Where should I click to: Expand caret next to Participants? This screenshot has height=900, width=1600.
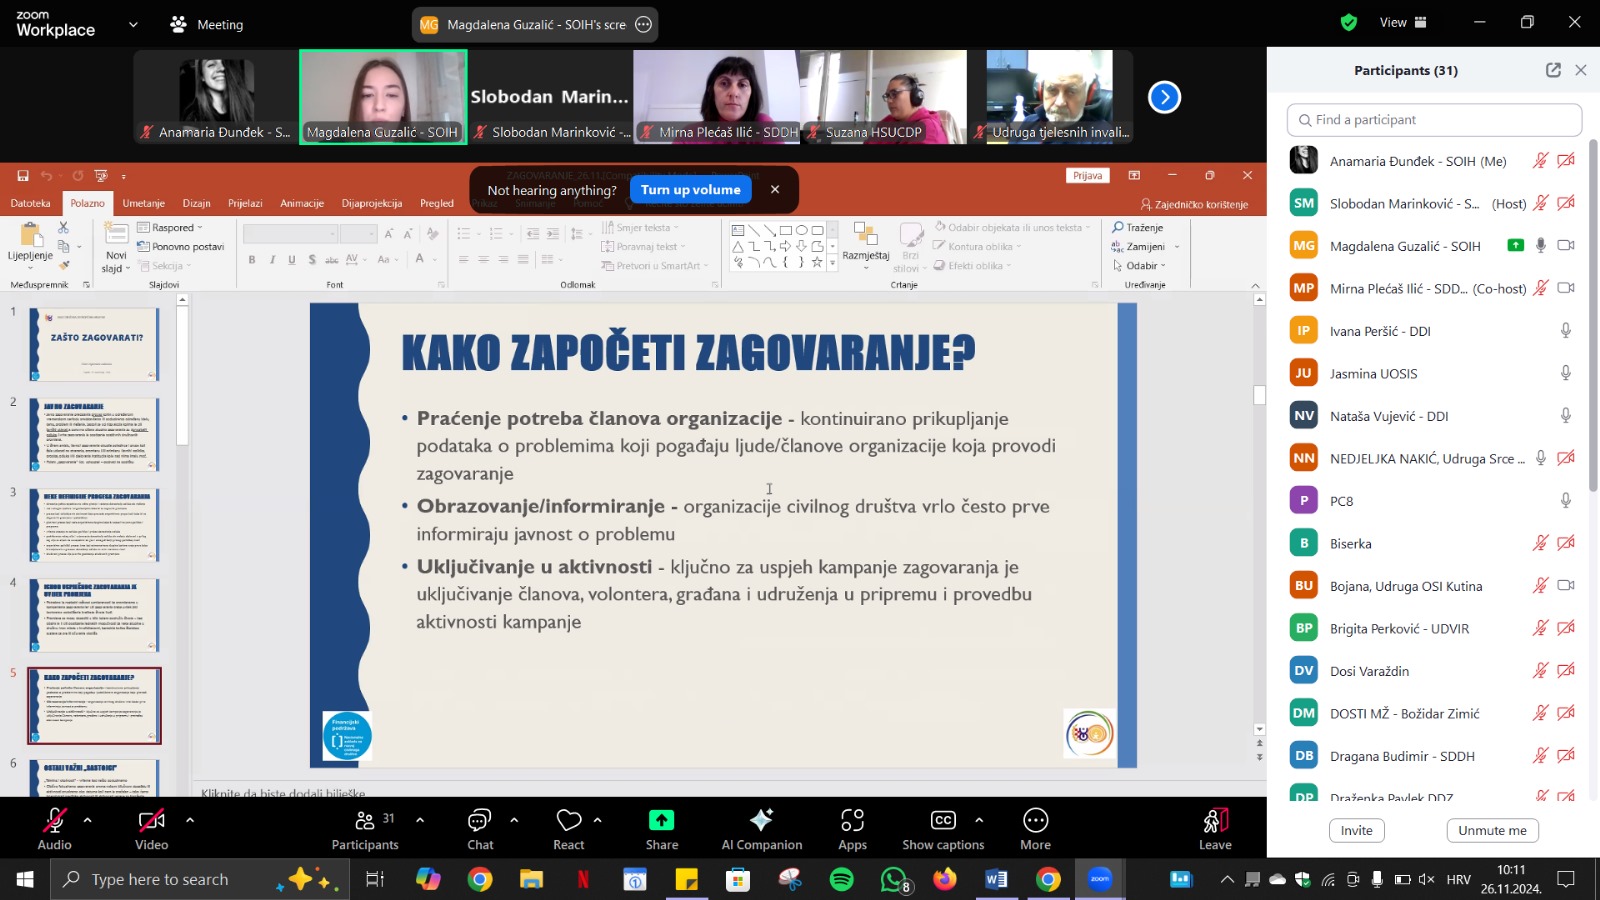(420, 820)
